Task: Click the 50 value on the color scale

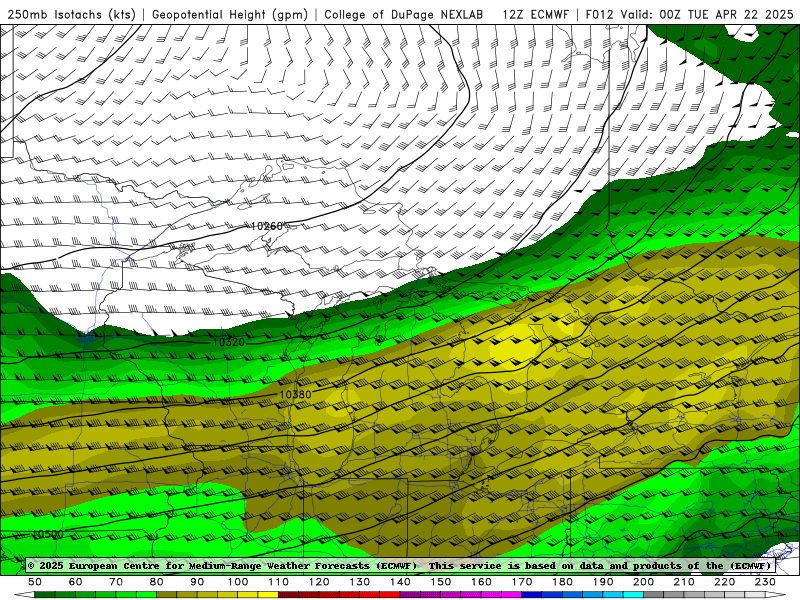Action: pyautogui.click(x=35, y=582)
